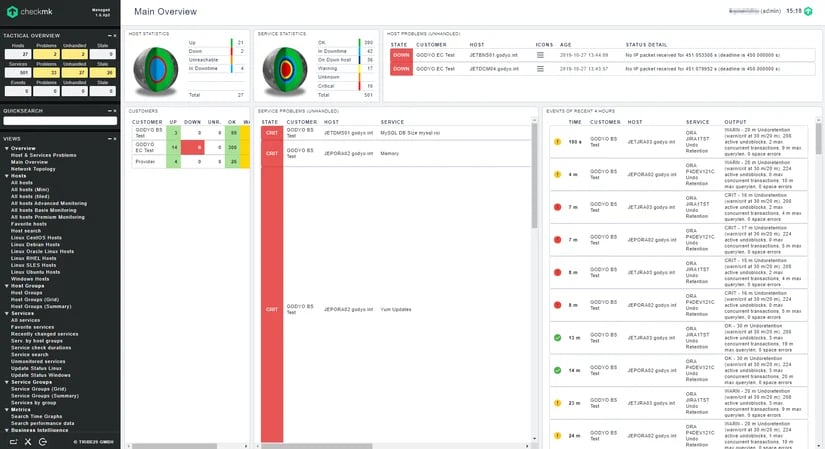Click the CRIT state cell for the Memory service
This screenshot has width=825, height=449.
271,154
